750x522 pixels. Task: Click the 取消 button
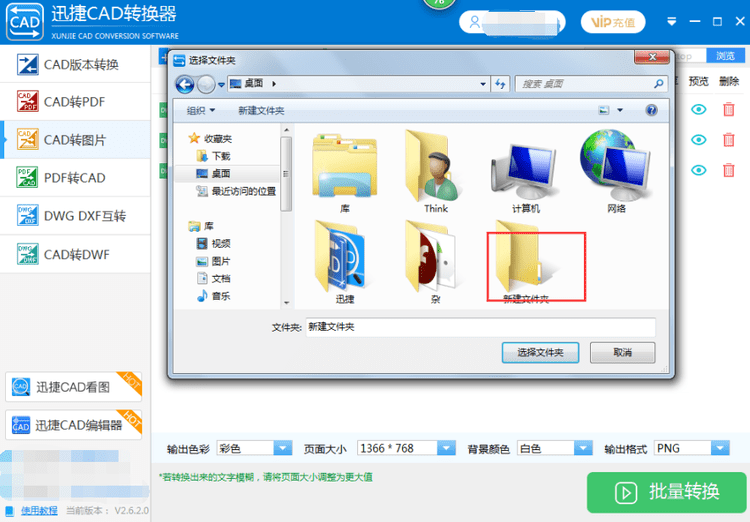[622, 353]
